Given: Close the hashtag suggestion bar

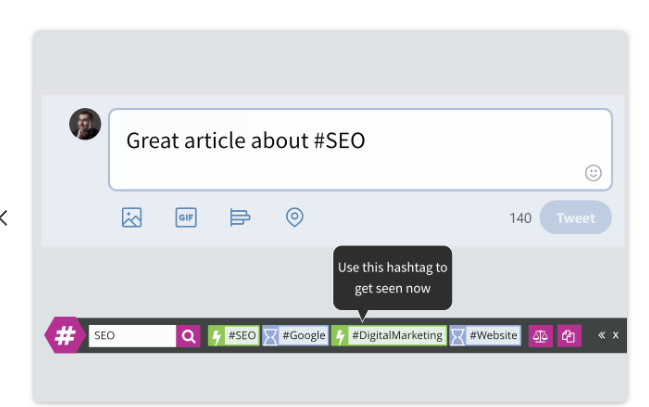Looking at the screenshot, I should (616, 335).
